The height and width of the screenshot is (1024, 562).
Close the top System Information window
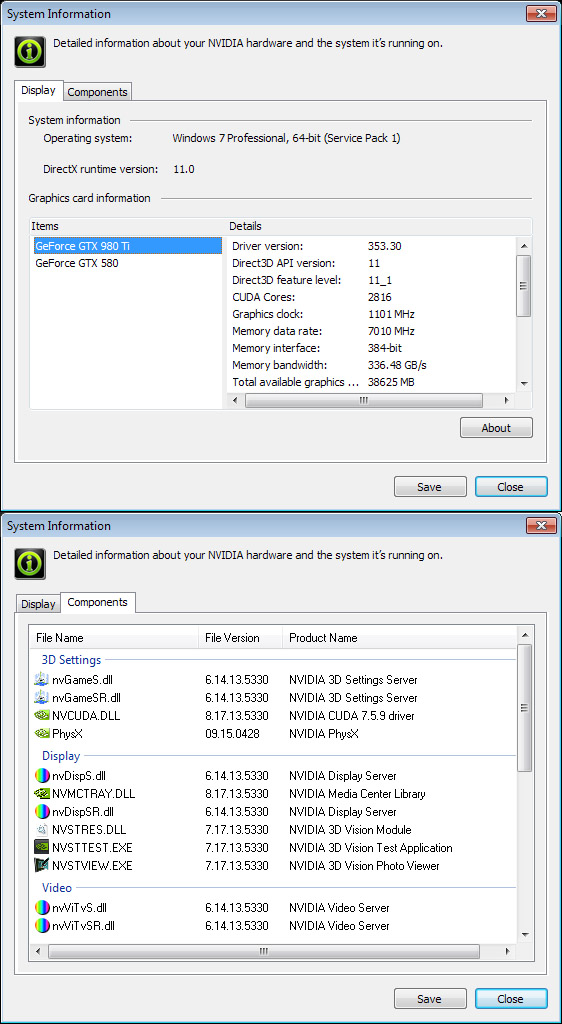(541, 13)
